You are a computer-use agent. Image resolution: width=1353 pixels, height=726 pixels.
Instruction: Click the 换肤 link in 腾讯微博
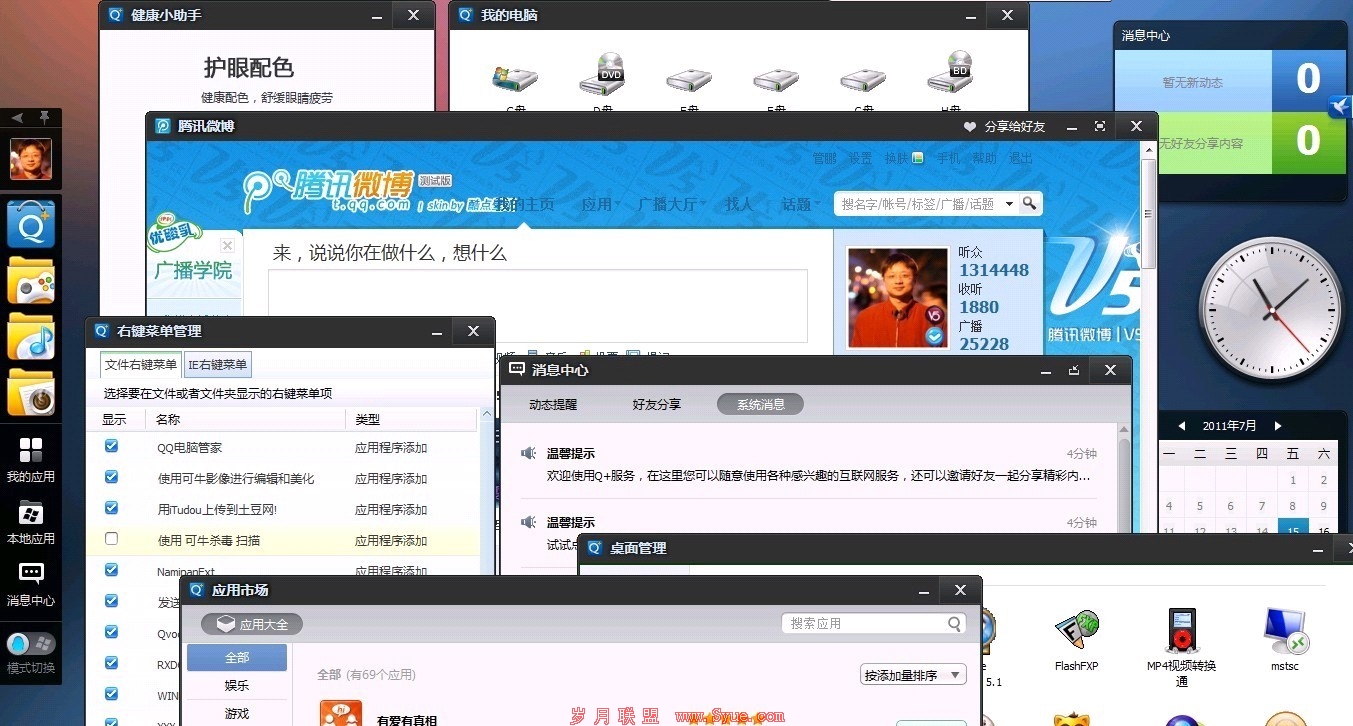[x=897, y=158]
